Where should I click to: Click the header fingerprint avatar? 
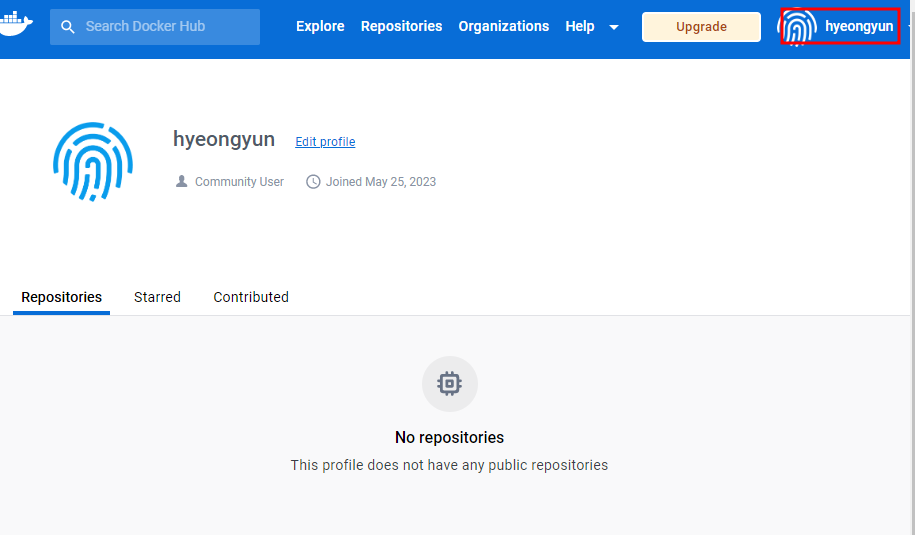pyautogui.click(x=798, y=27)
